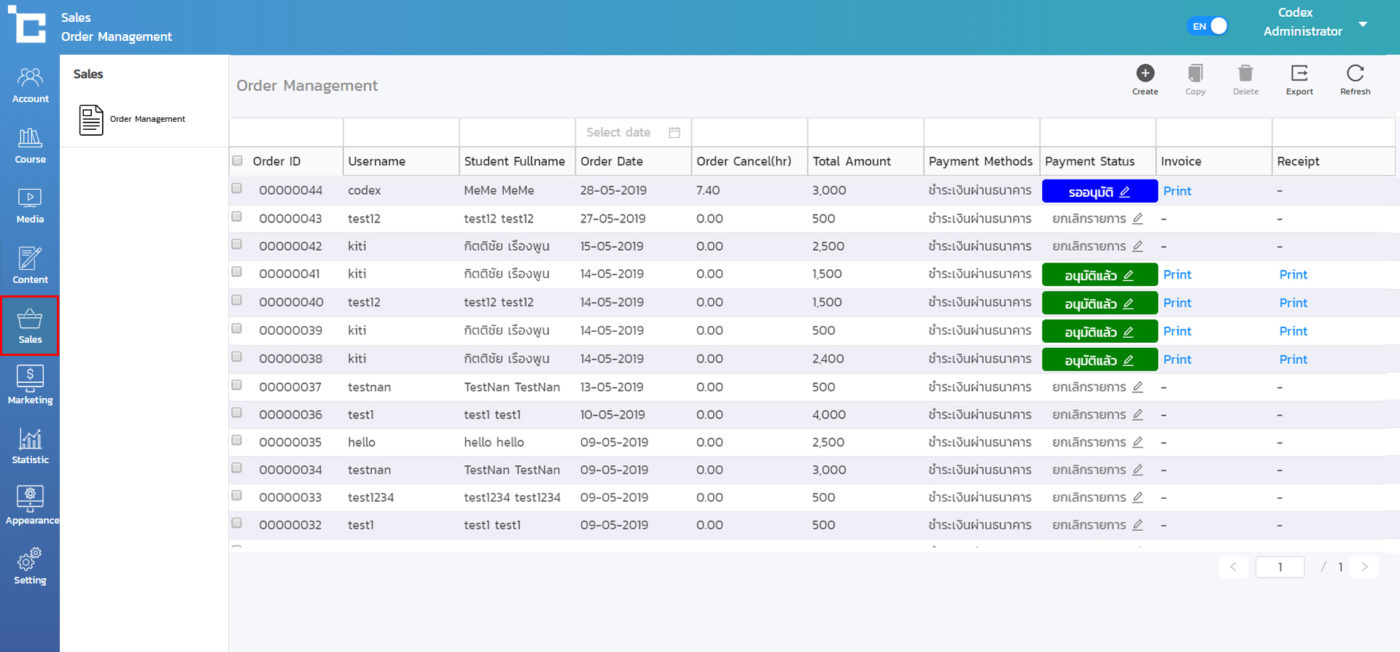Screen dimensions: 1400x652
Task: Print the receipt for order 00000041
Action: [x=1293, y=275]
